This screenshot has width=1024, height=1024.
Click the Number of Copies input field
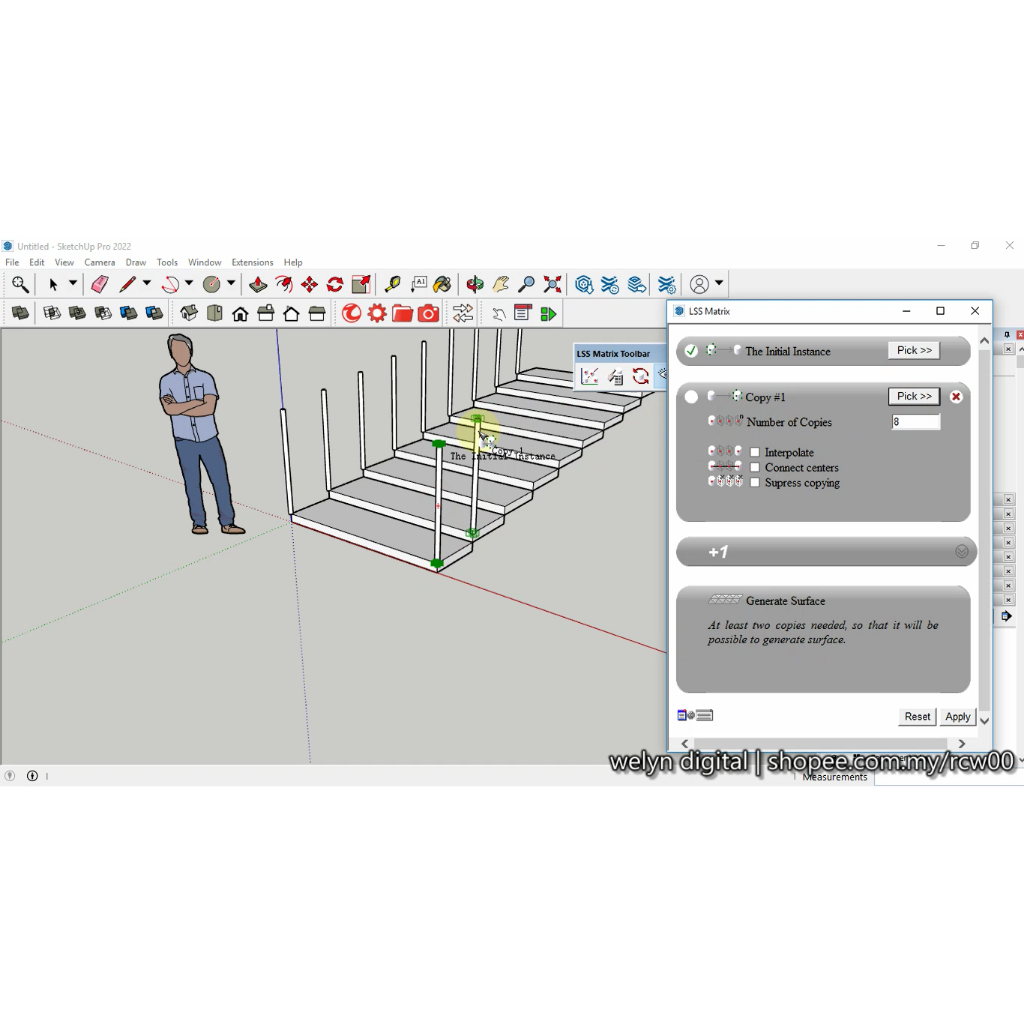(x=915, y=422)
